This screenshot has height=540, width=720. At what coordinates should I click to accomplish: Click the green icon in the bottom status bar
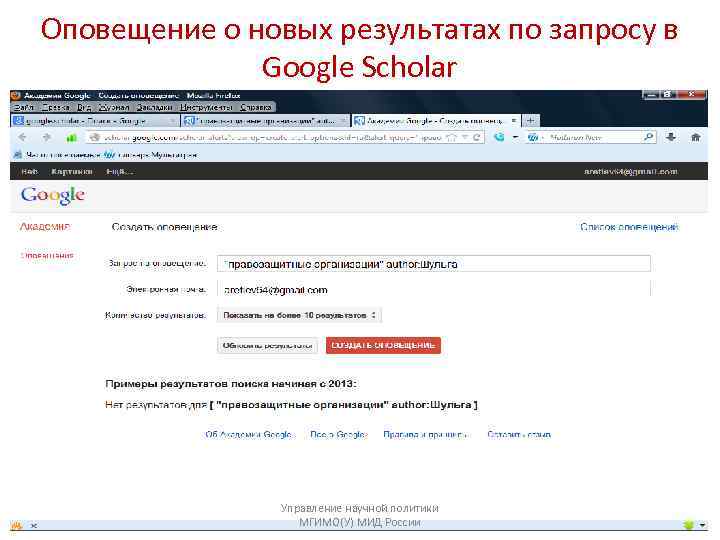coord(688,524)
